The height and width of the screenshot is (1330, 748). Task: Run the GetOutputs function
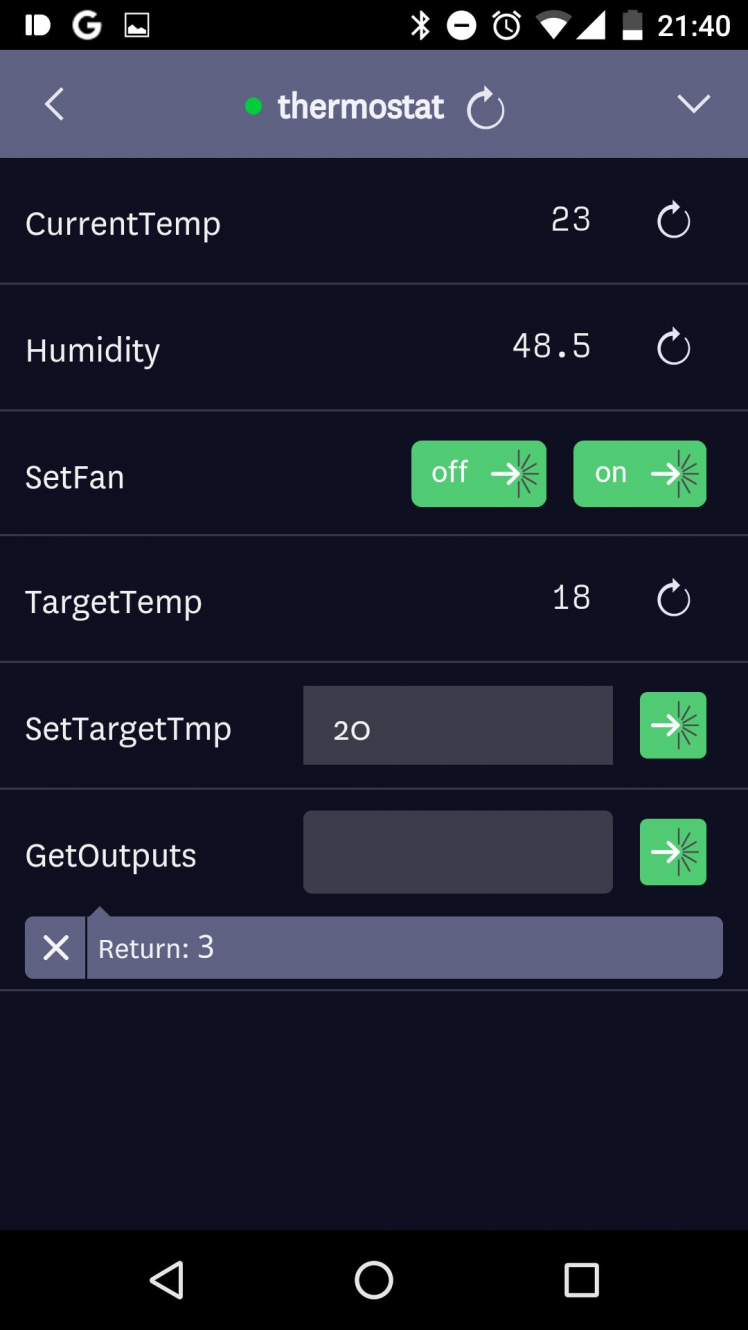(673, 852)
